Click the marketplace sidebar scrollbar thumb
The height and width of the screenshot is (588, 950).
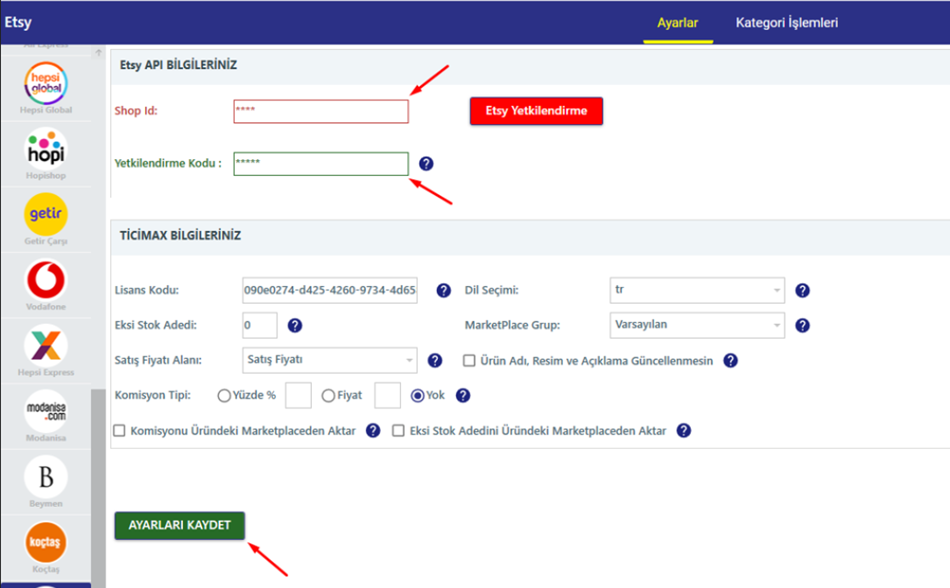tap(98, 488)
